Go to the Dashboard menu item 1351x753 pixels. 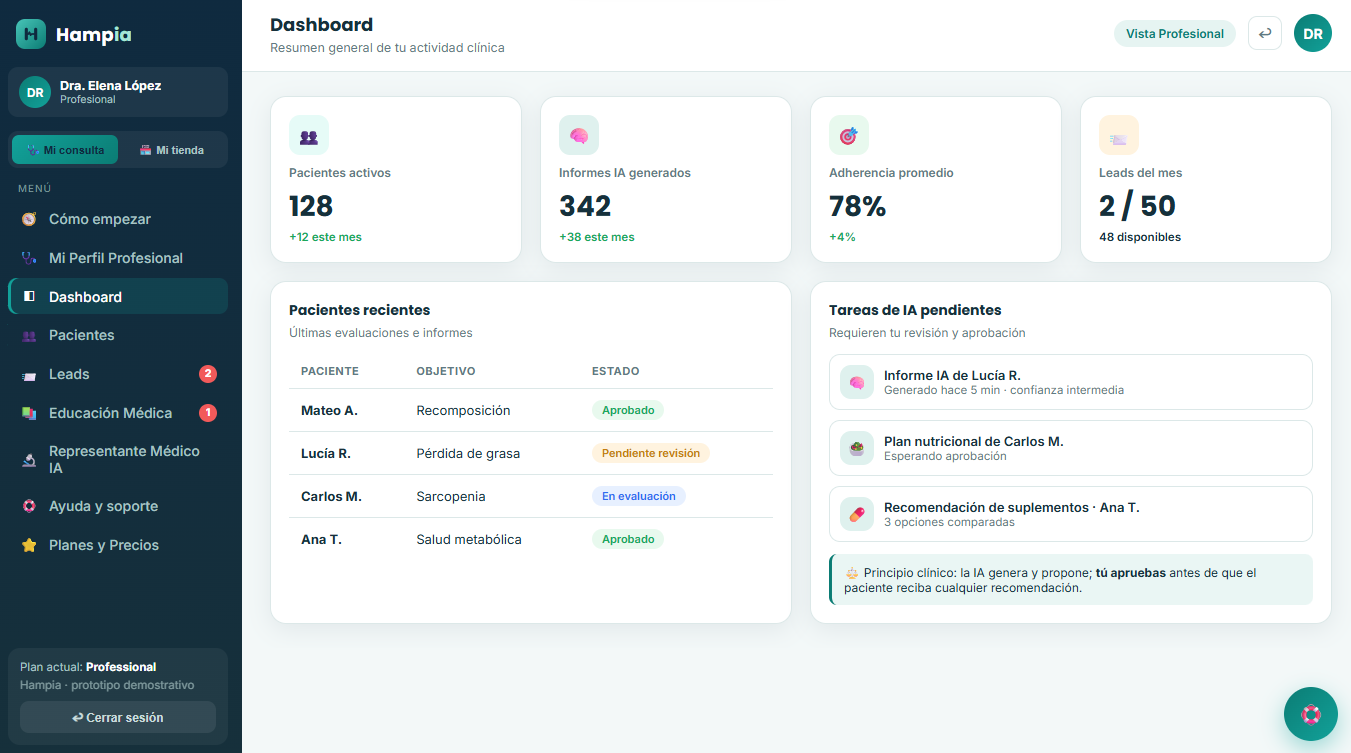click(118, 297)
